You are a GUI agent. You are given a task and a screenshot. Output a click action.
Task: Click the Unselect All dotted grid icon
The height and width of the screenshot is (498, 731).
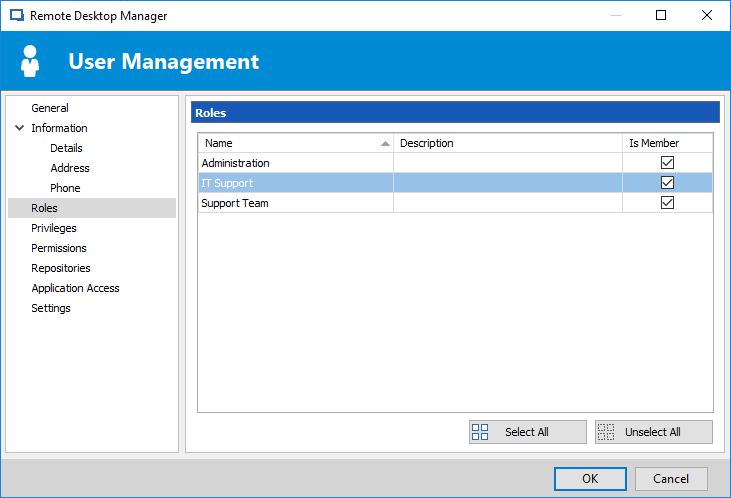point(606,432)
